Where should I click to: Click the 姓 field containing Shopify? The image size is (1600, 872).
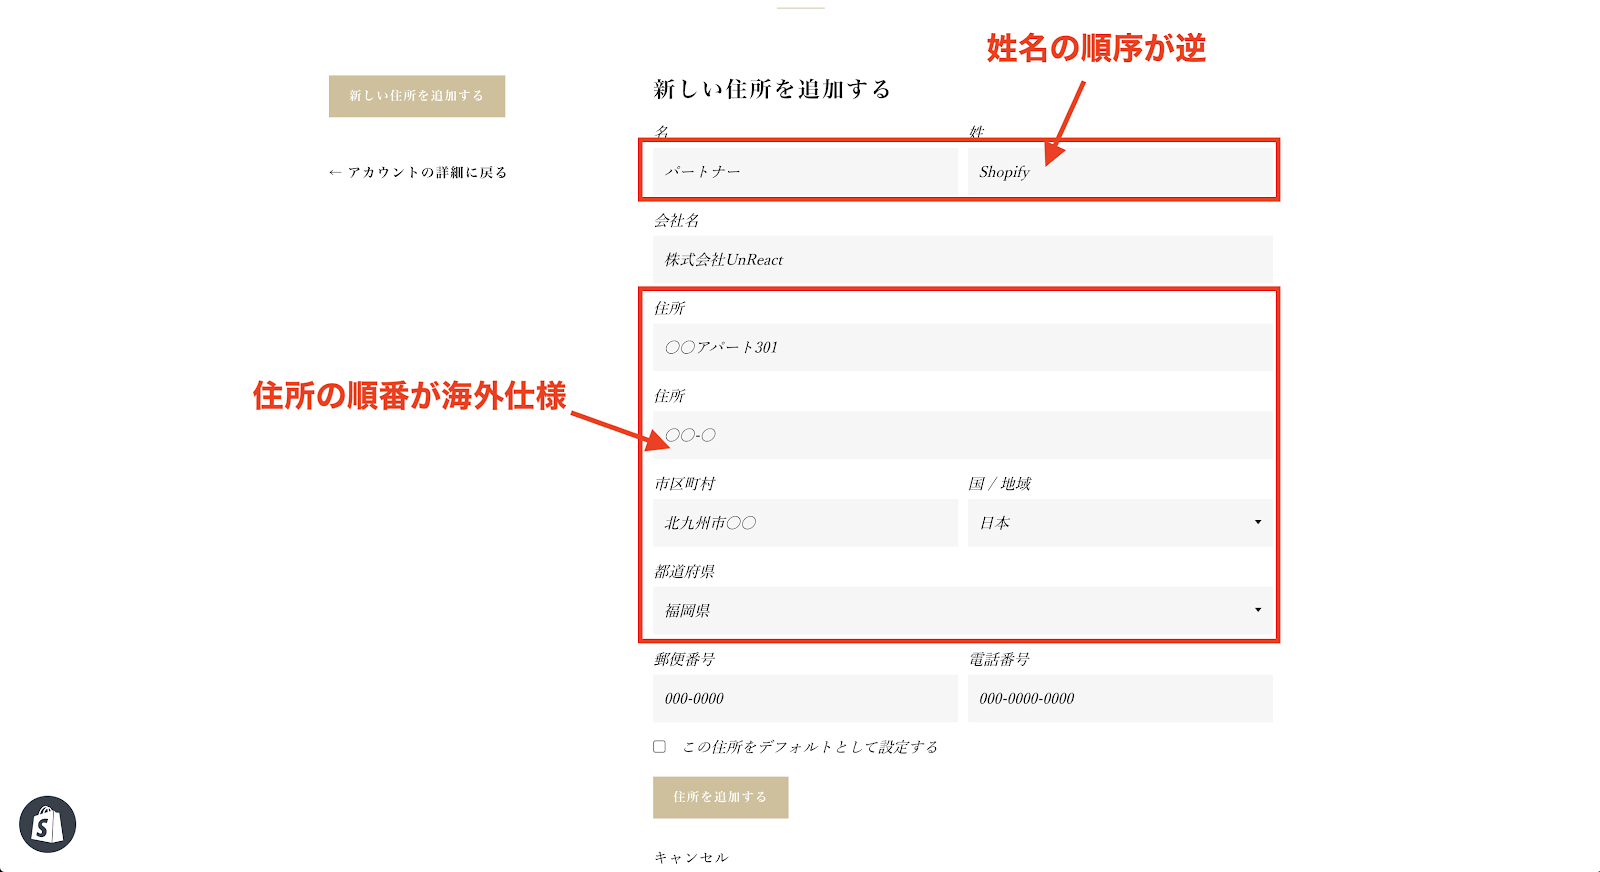click(1119, 172)
